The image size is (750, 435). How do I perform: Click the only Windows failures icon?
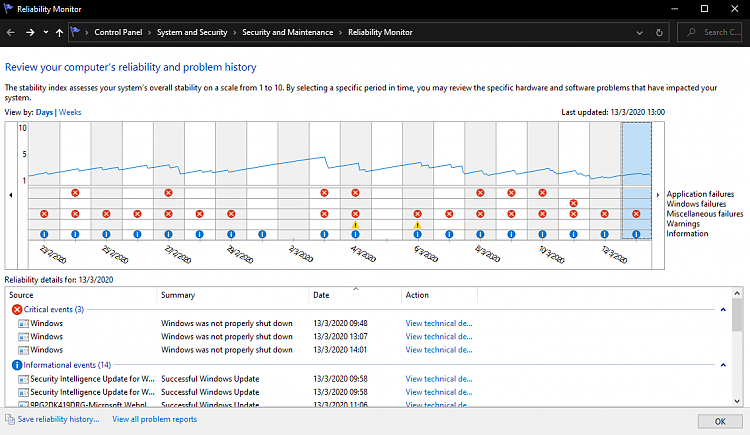tap(574, 203)
